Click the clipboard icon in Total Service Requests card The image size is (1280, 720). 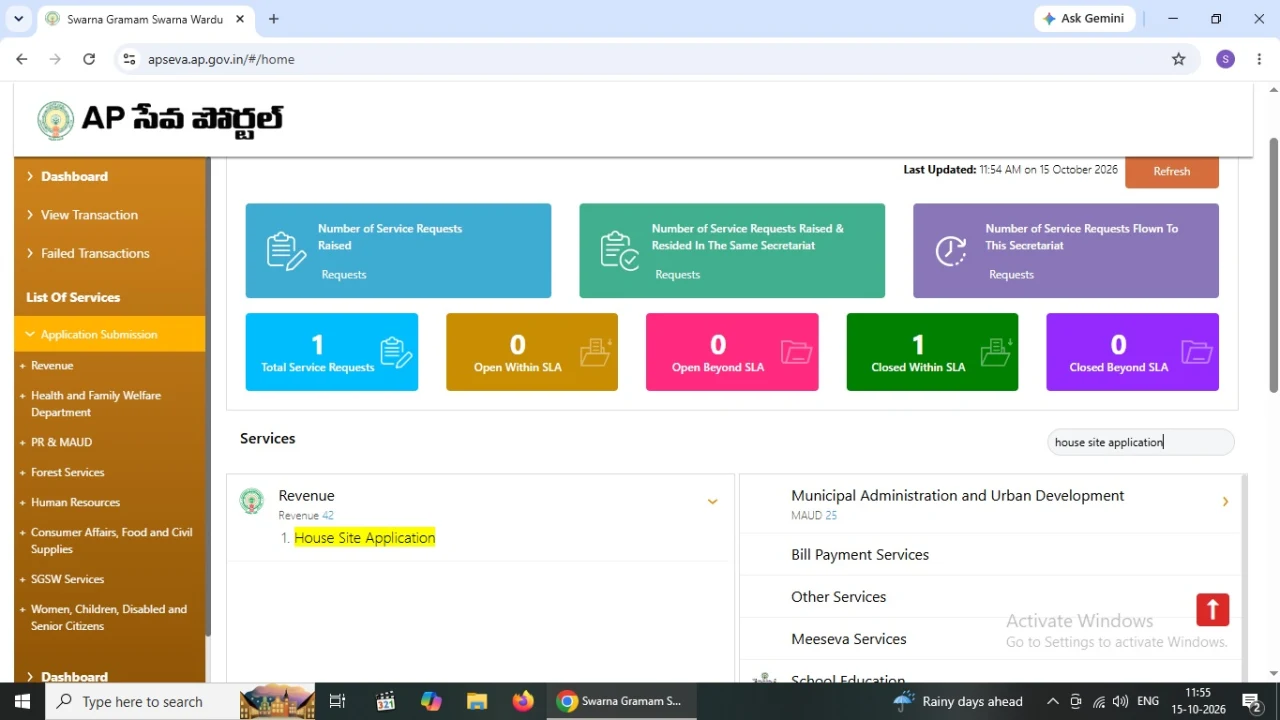[x=396, y=352]
